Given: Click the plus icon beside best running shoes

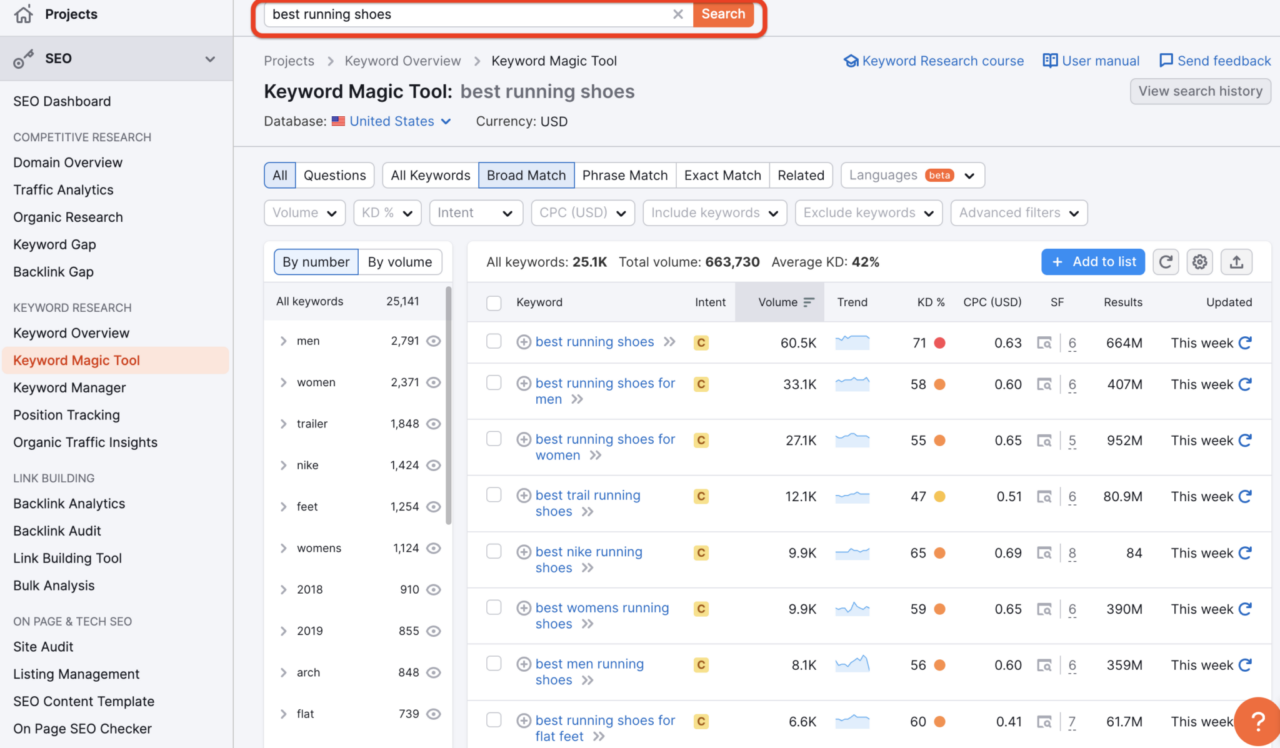Looking at the screenshot, I should (523, 342).
